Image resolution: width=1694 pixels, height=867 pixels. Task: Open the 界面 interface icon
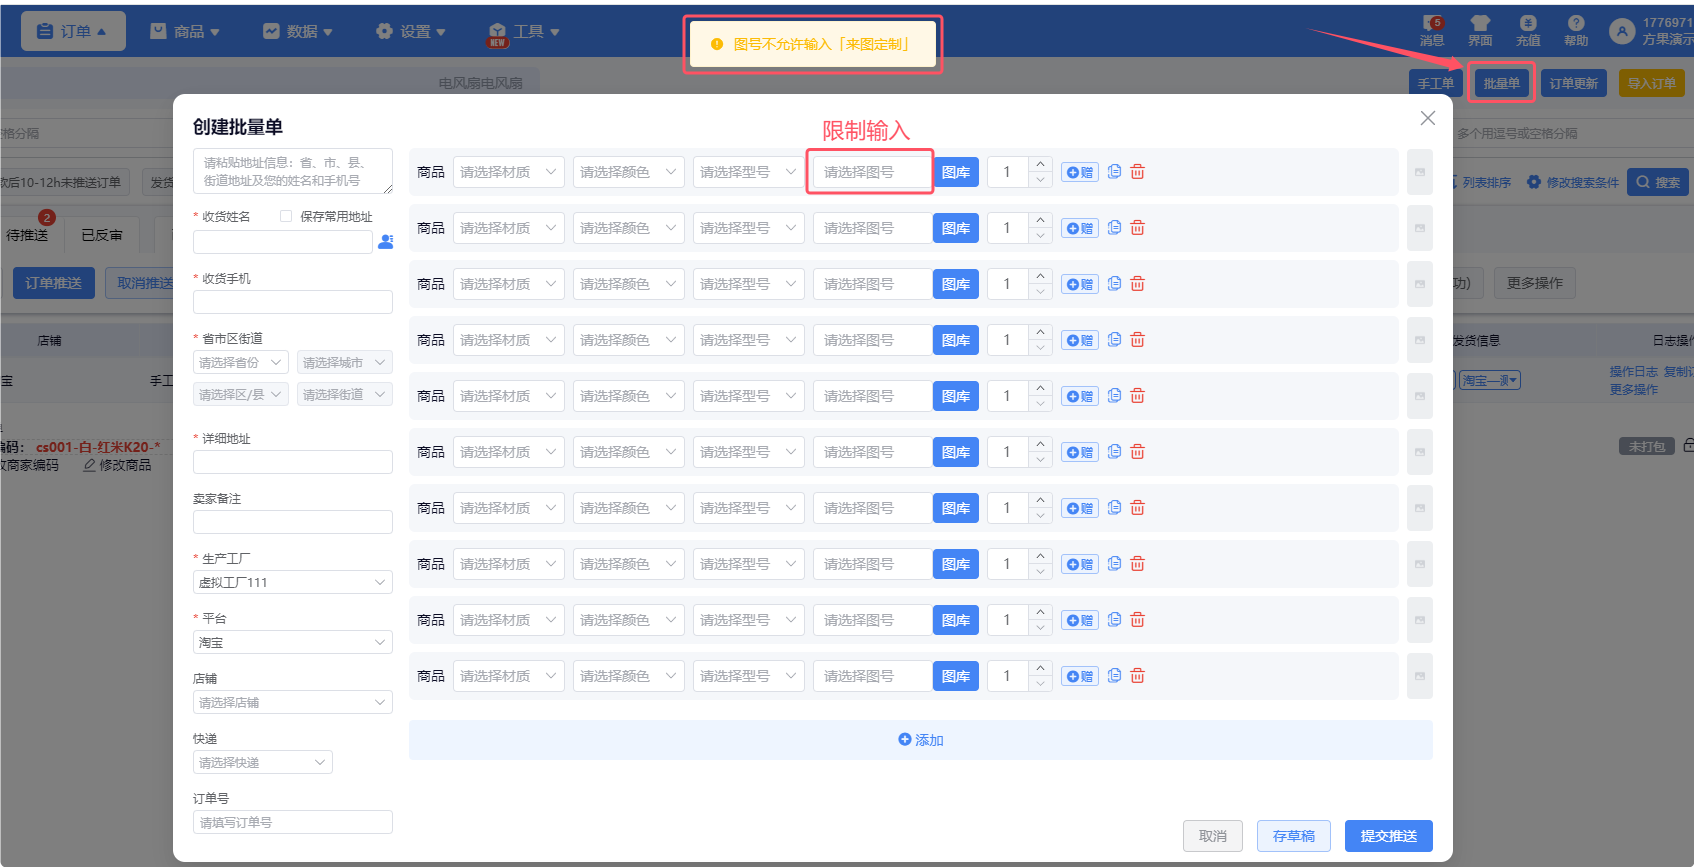[1480, 30]
